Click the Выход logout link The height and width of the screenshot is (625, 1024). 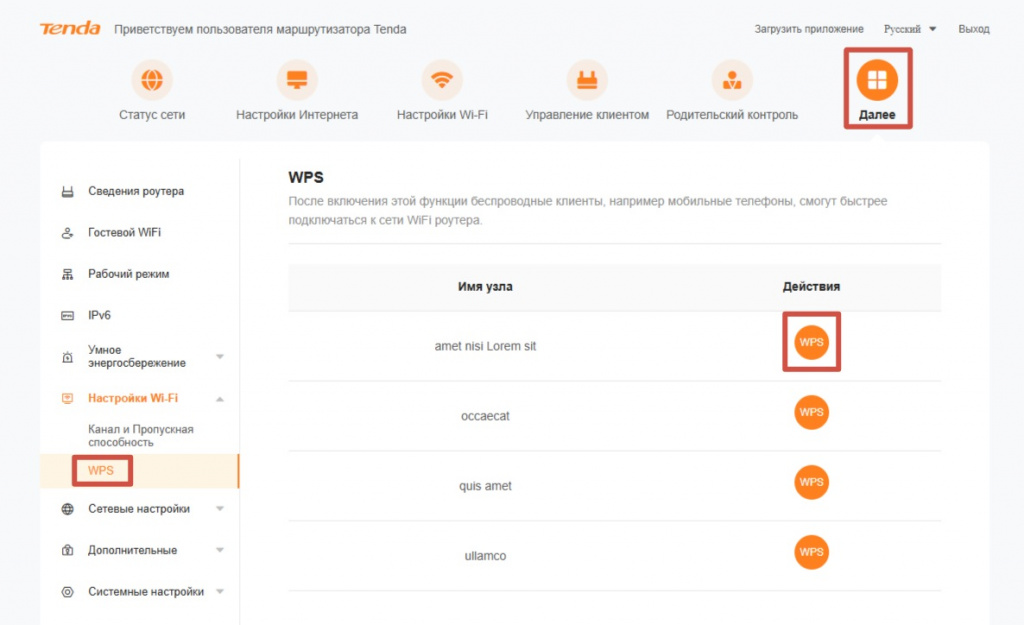pos(974,29)
